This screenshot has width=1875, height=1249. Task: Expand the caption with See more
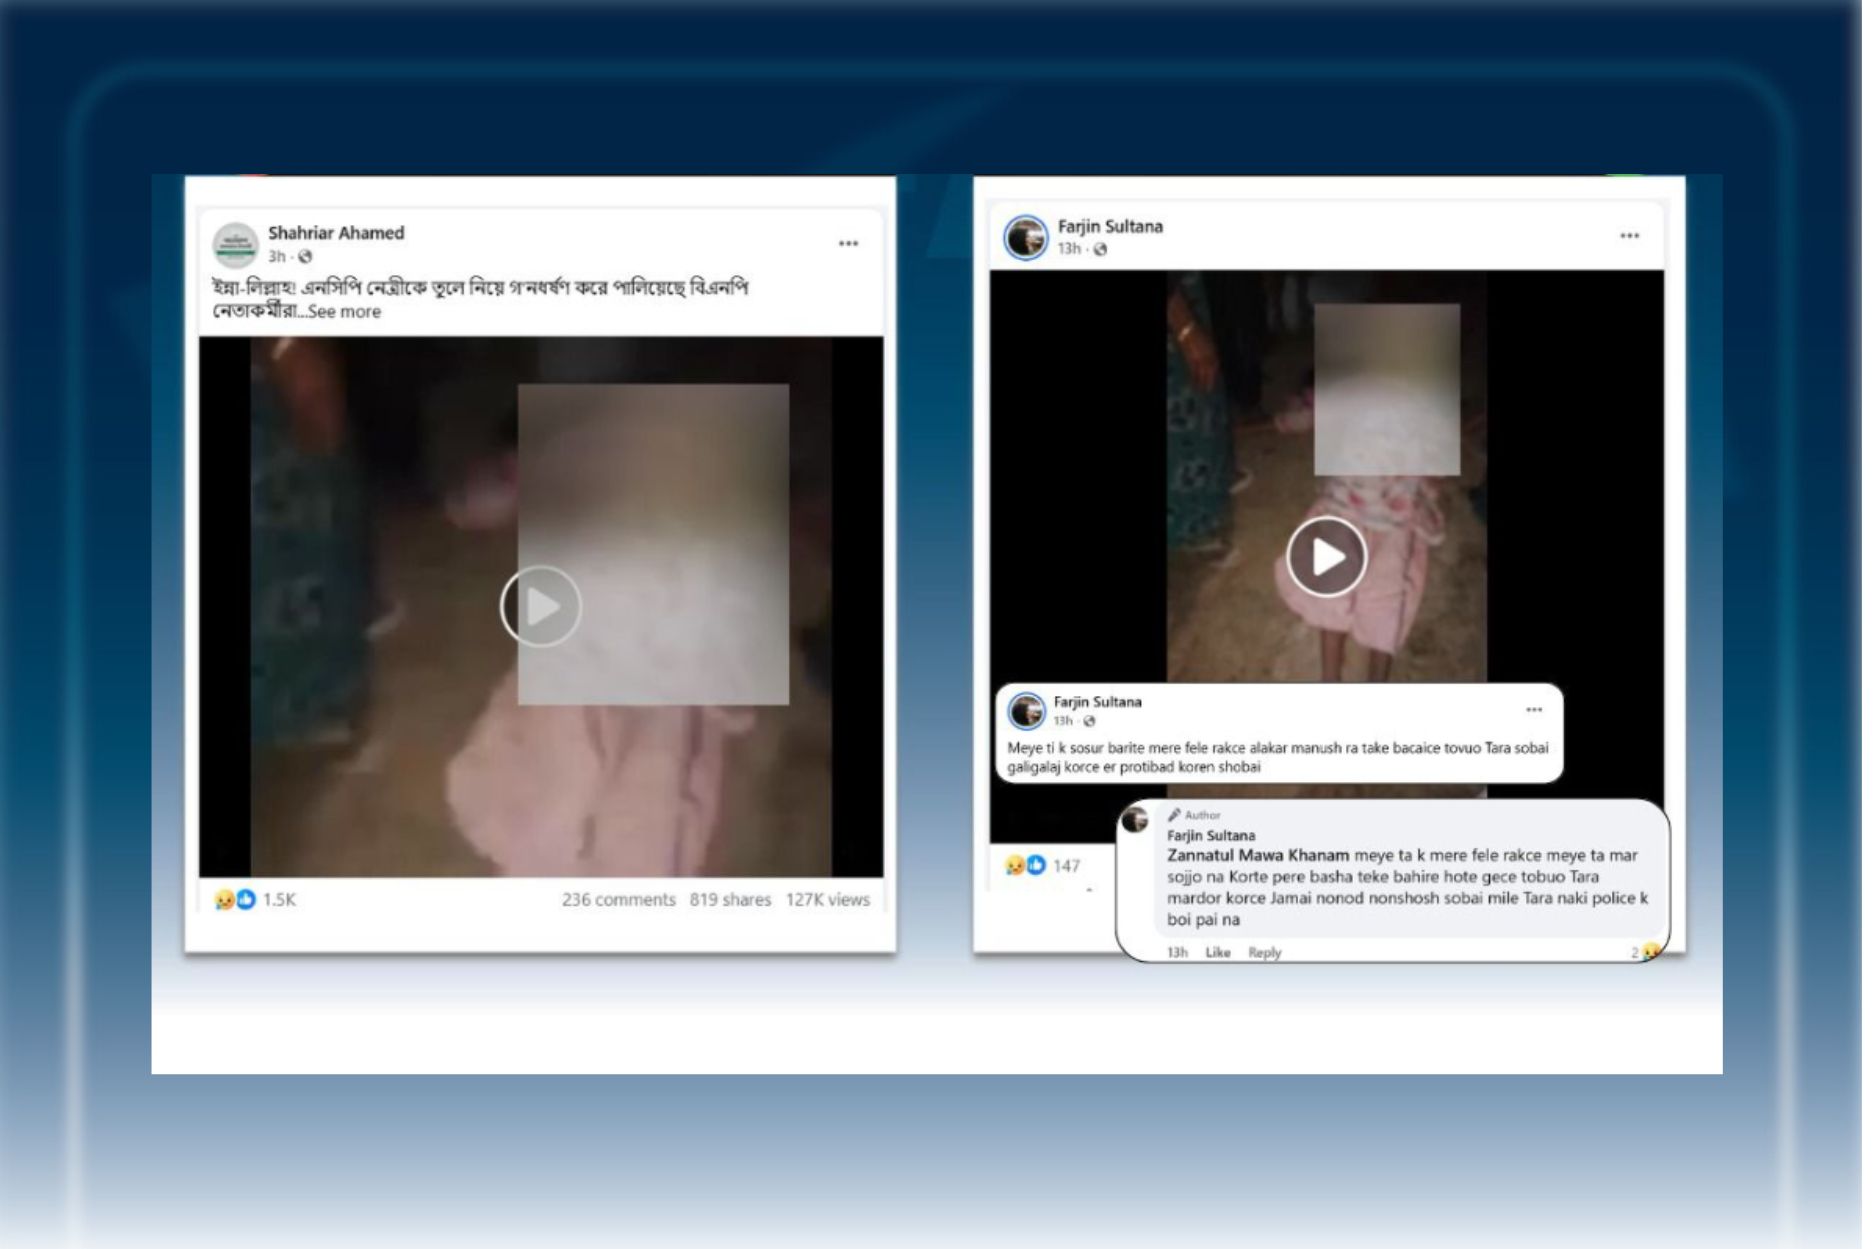(x=345, y=313)
